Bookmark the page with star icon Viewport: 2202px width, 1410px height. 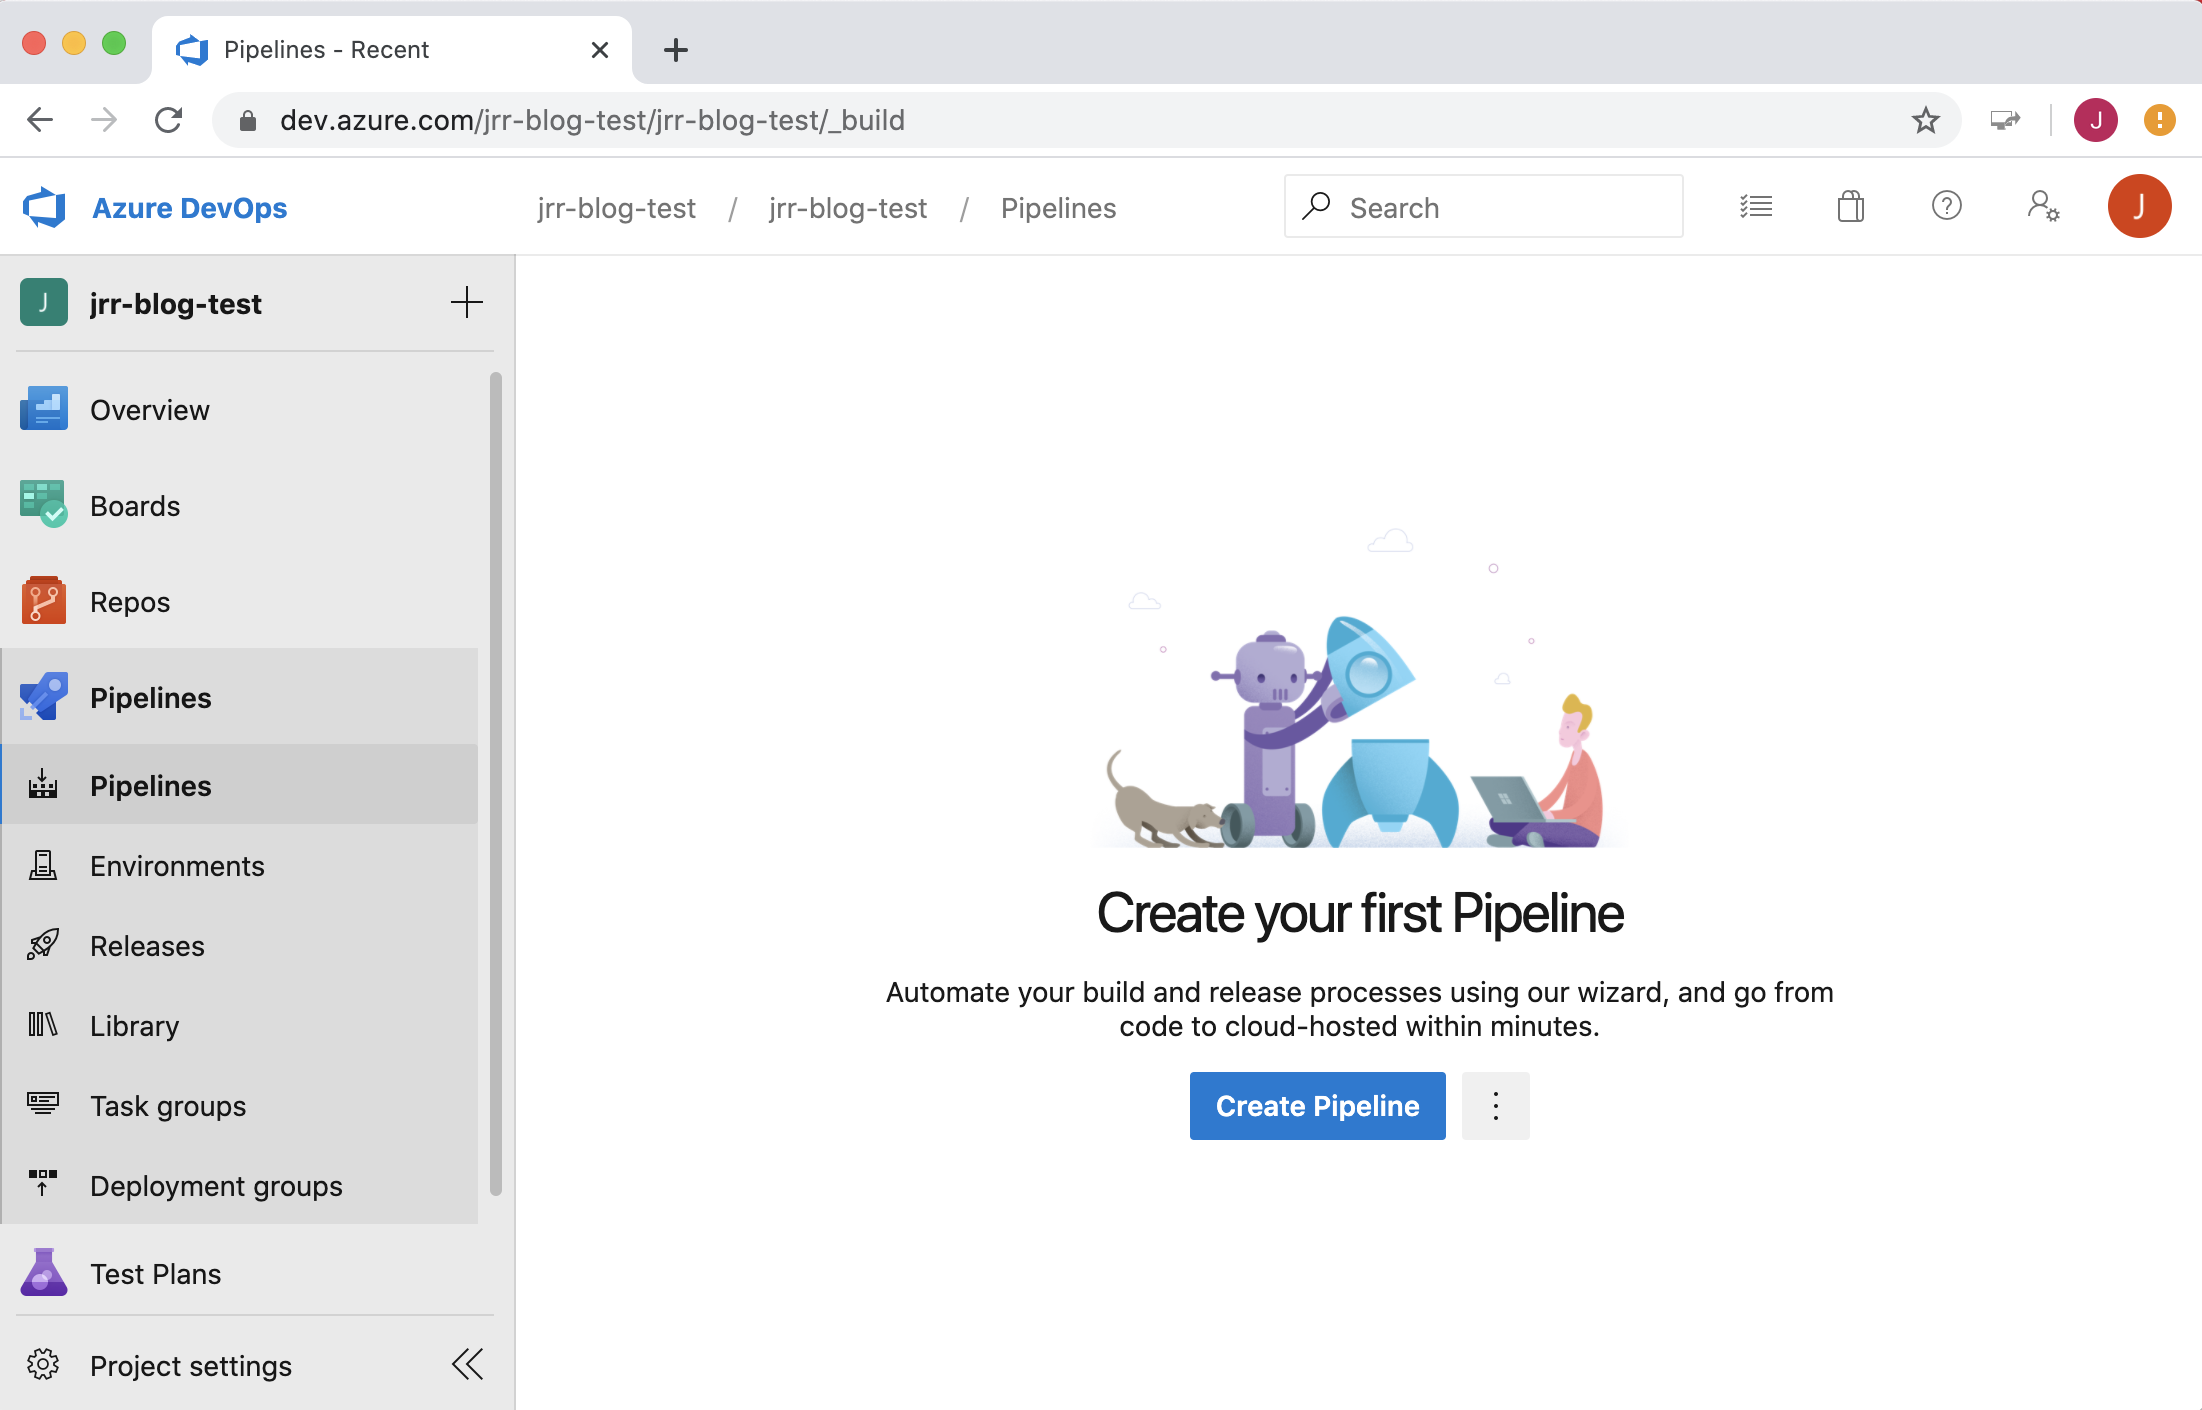(x=1925, y=120)
